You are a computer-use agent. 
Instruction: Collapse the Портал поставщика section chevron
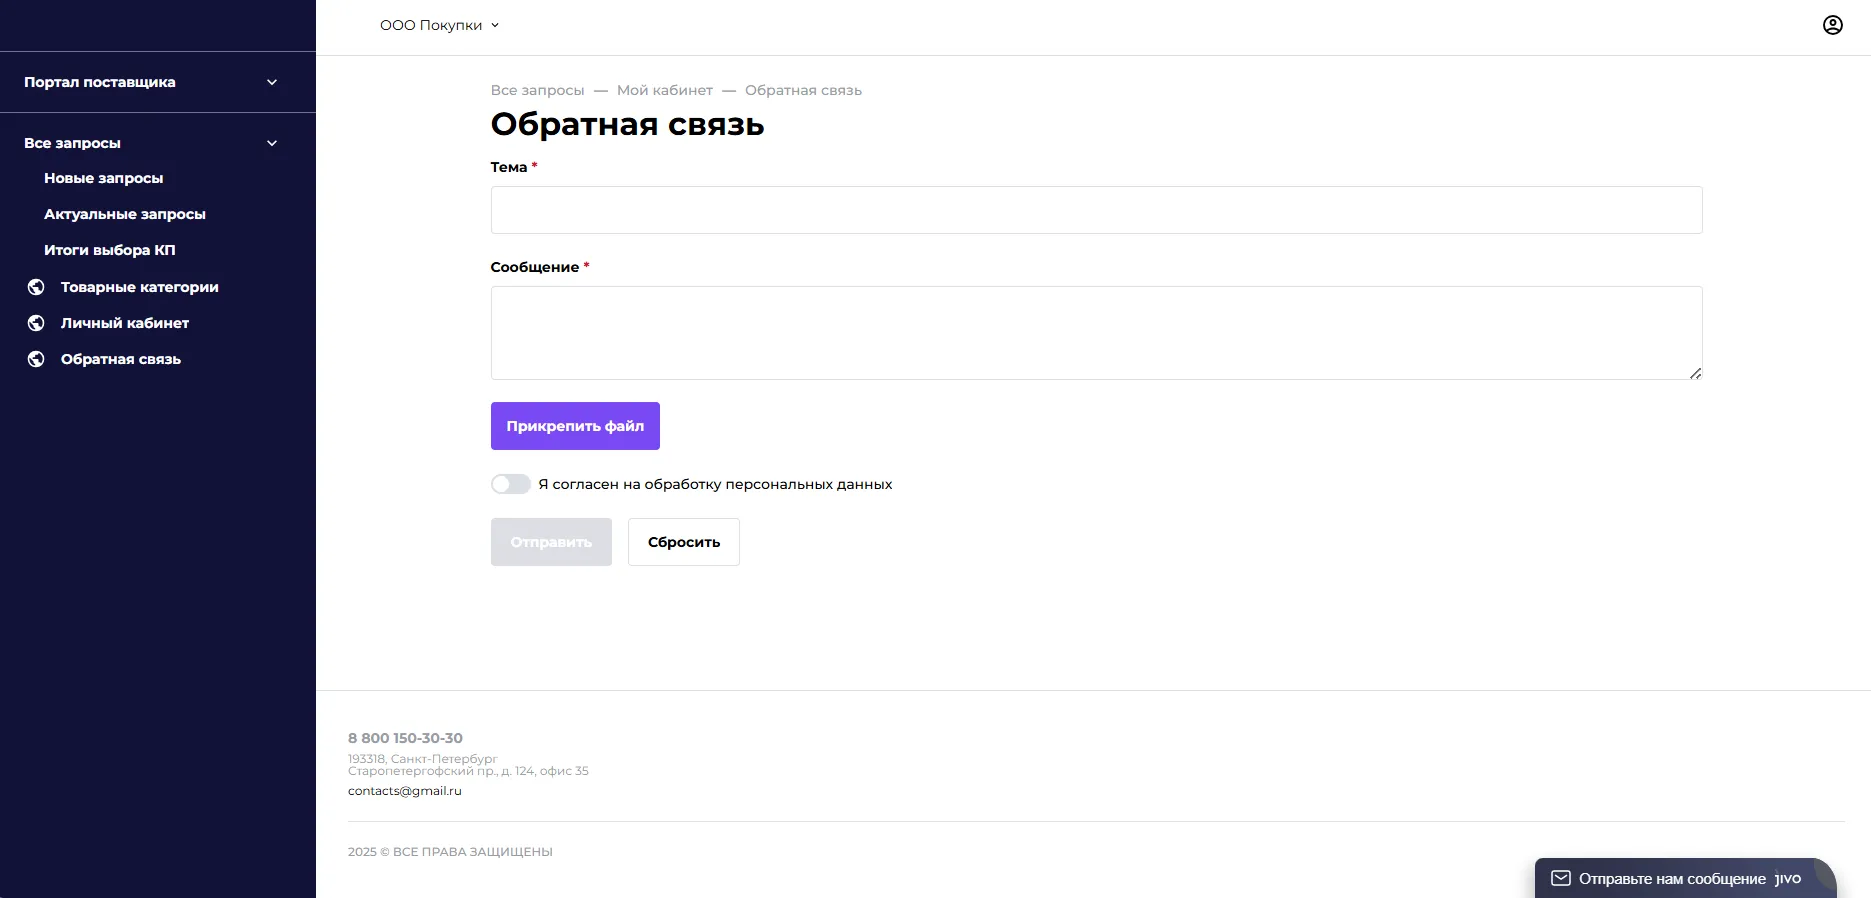pos(272,82)
